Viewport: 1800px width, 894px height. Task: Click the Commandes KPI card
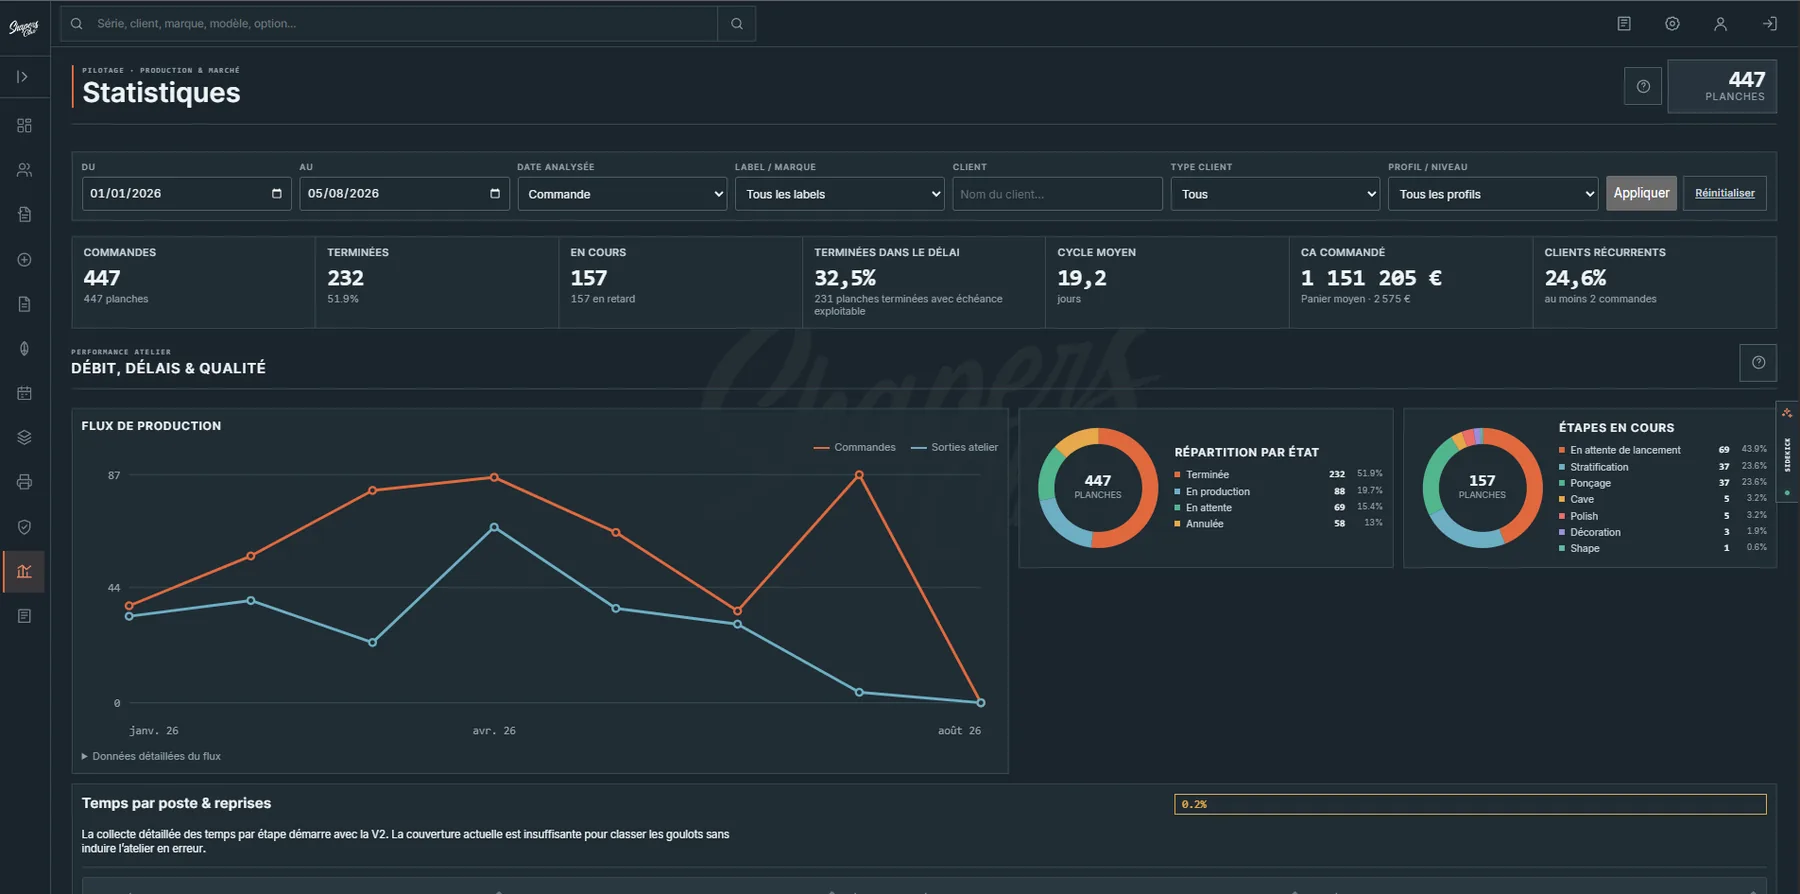click(193, 282)
